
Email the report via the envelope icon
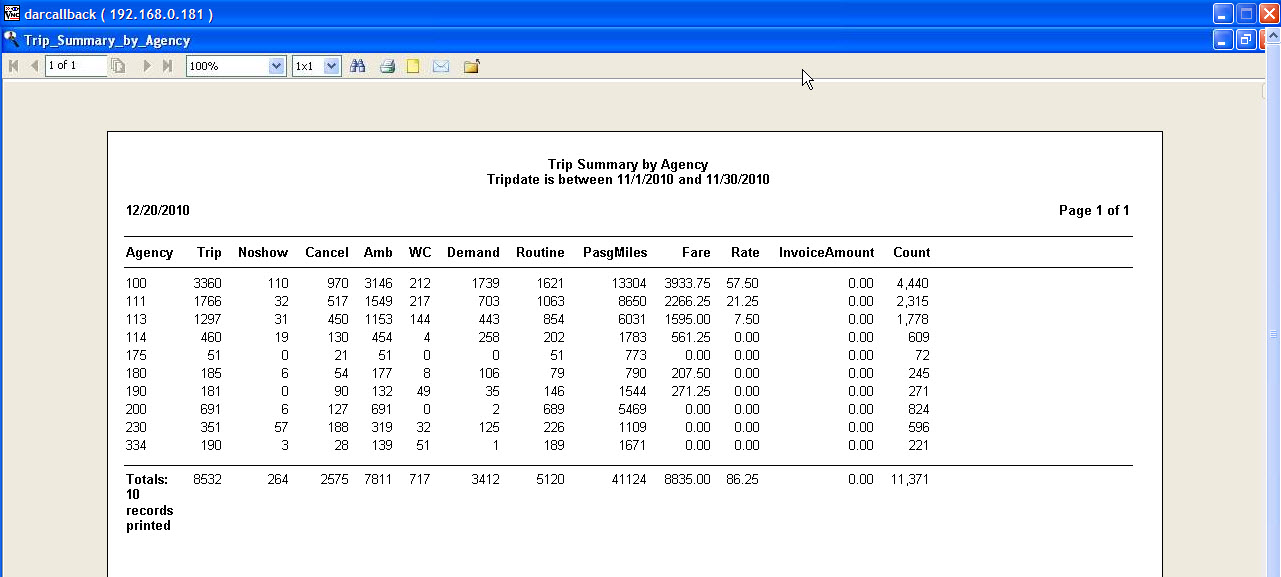441,66
